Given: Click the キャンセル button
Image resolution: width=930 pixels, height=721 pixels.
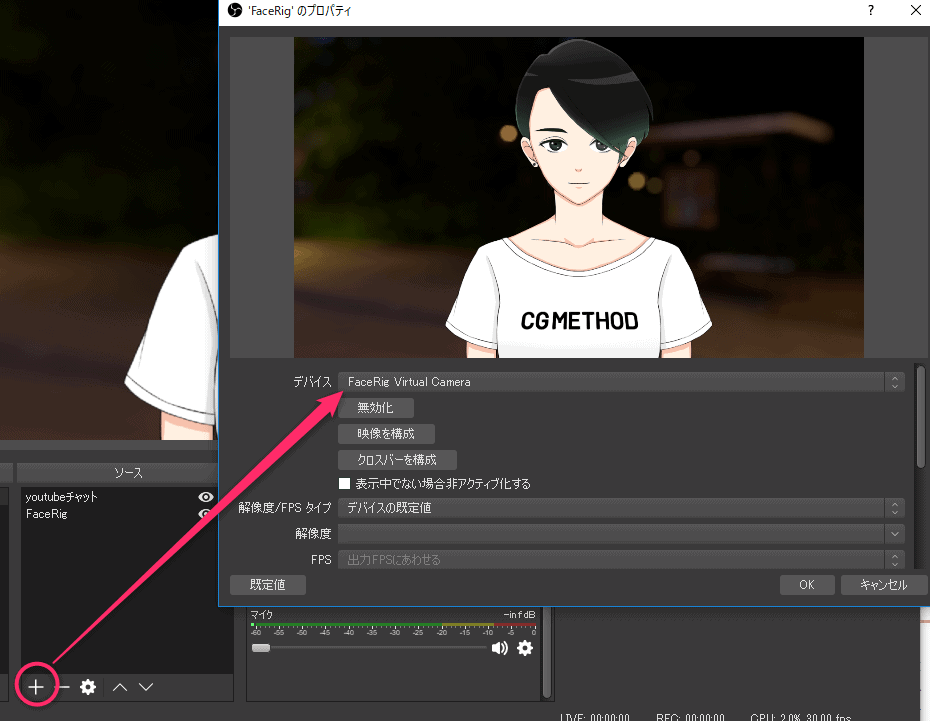Looking at the screenshot, I should 882,585.
